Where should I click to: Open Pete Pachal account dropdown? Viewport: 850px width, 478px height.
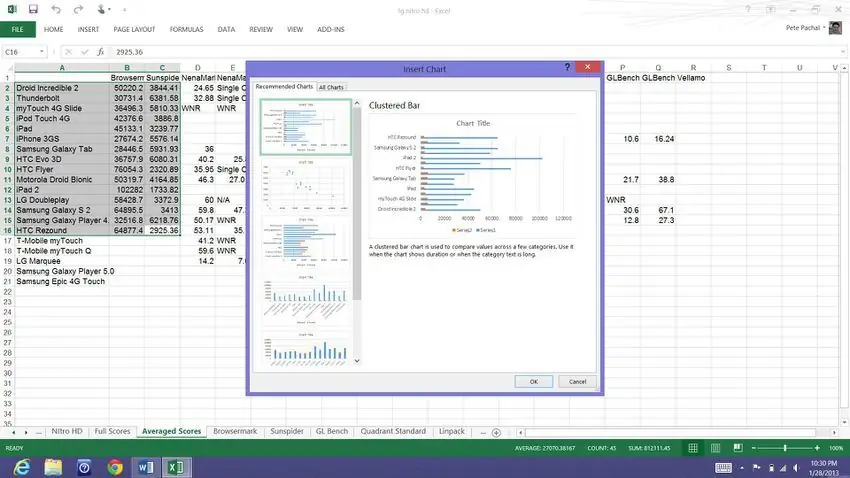pos(806,28)
